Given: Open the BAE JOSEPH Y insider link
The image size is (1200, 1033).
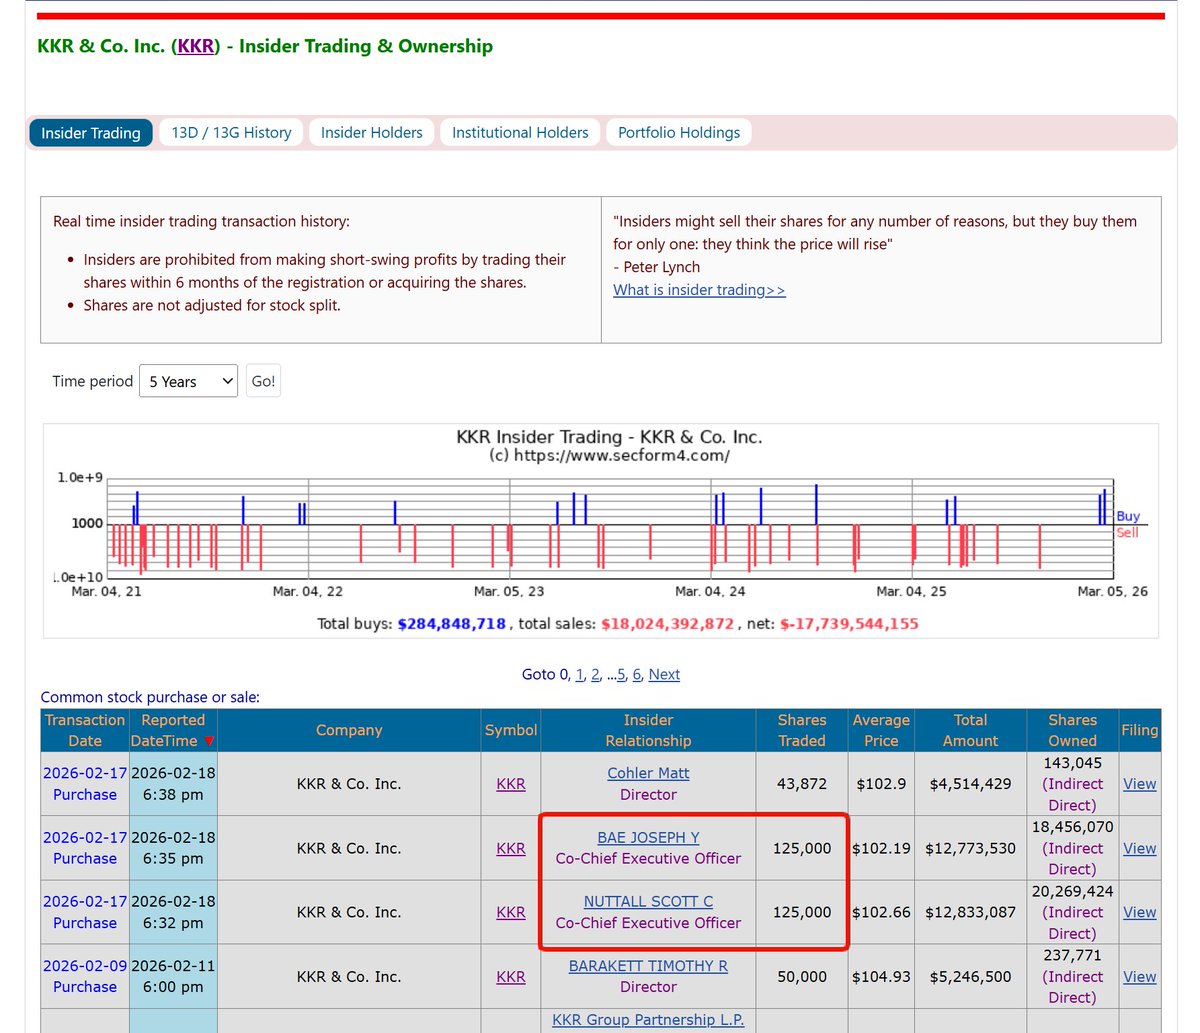Looking at the screenshot, I should click(x=648, y=837).
